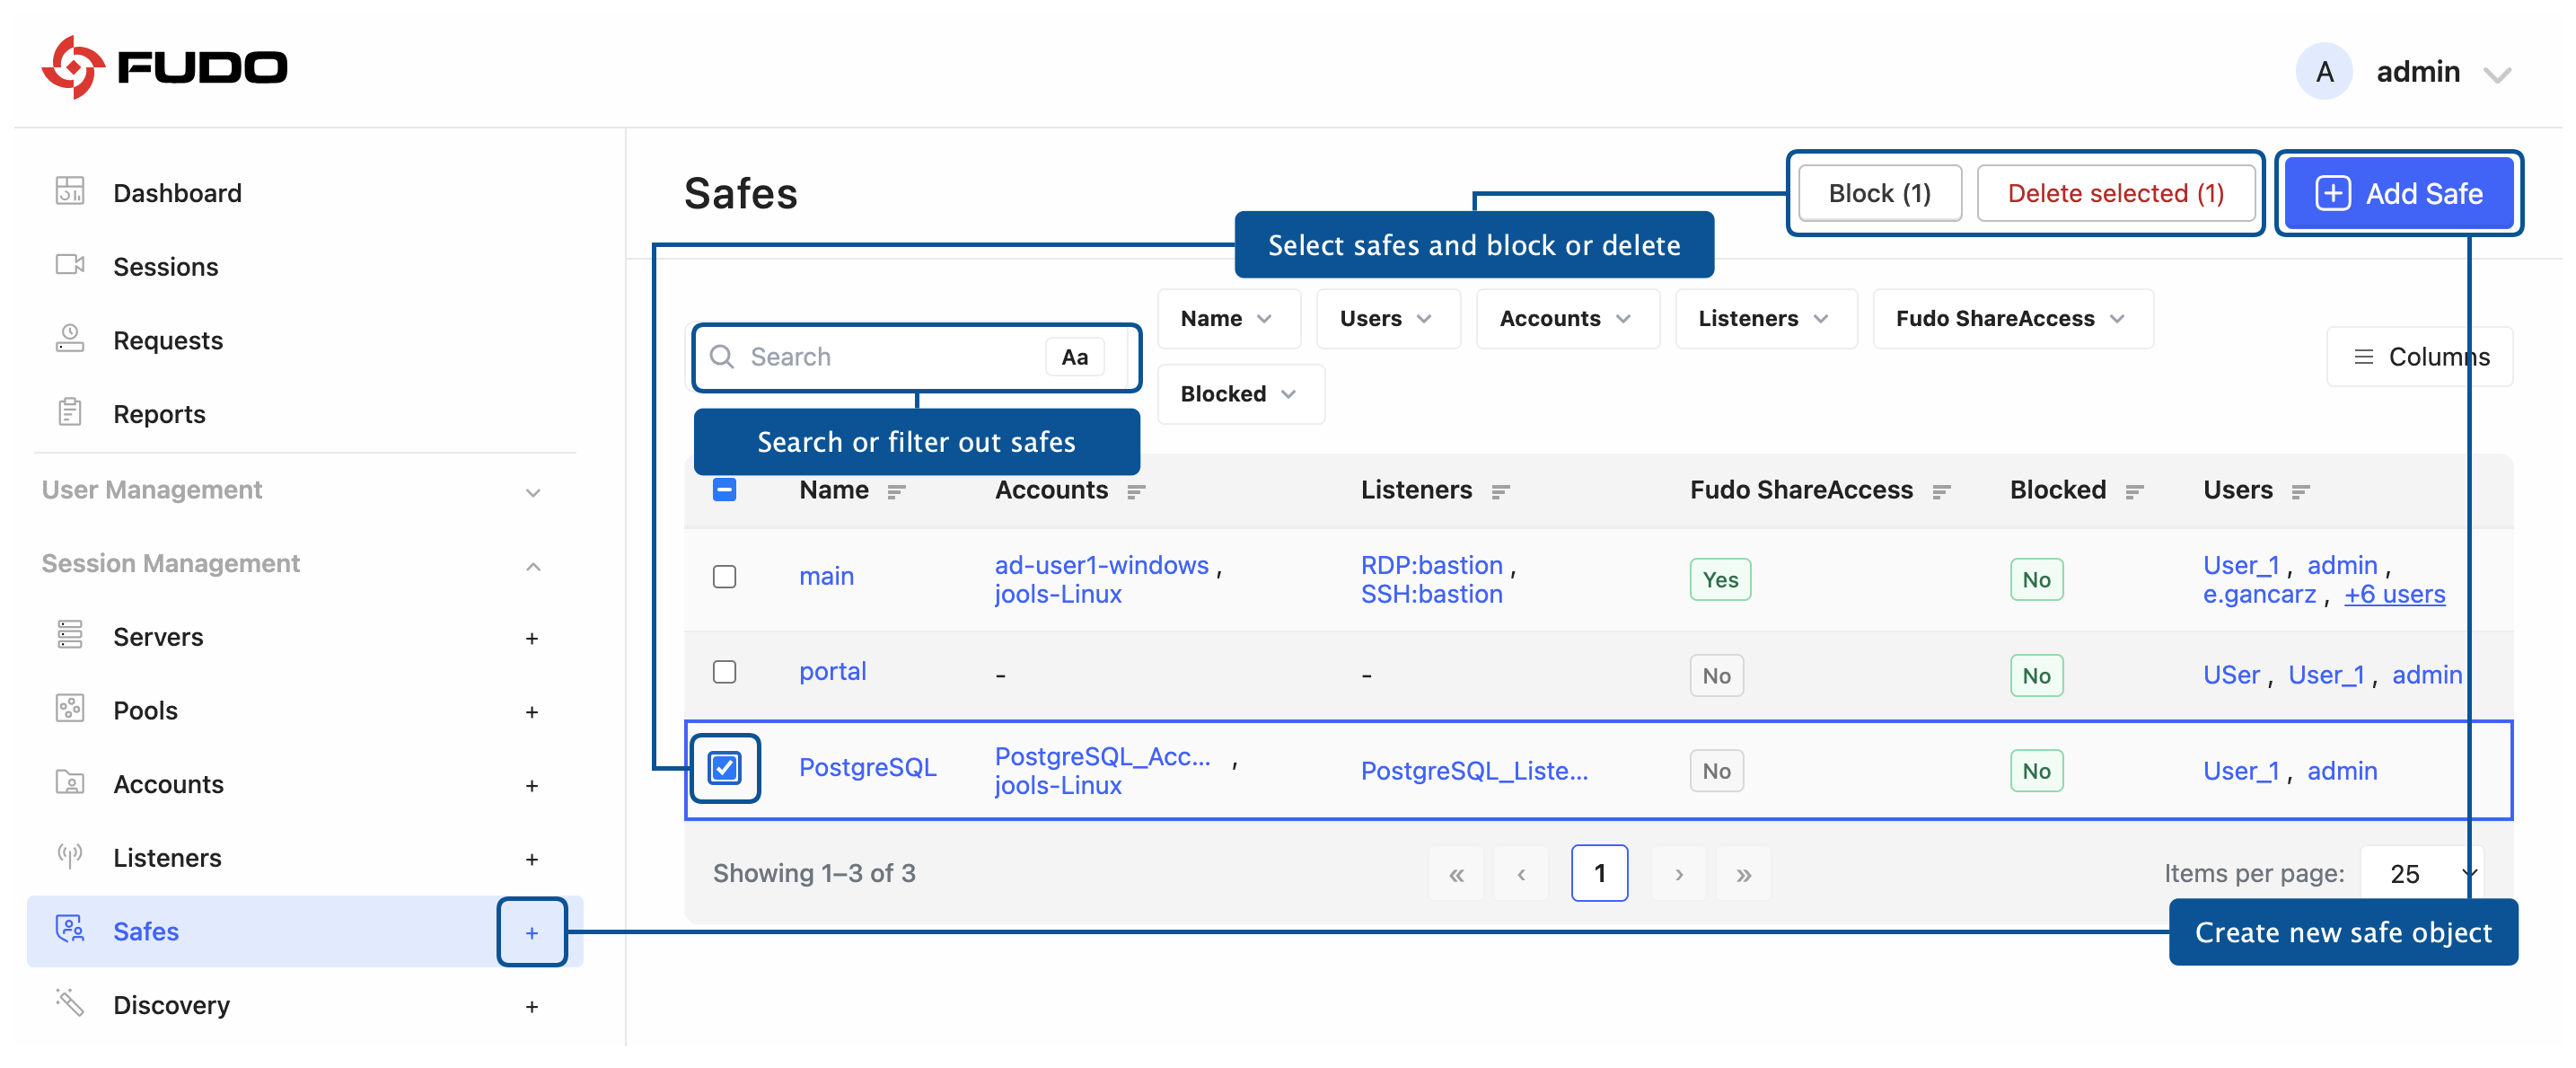
Task: Start a new discovery with the plus icon
Action: tap(532, 1007)
